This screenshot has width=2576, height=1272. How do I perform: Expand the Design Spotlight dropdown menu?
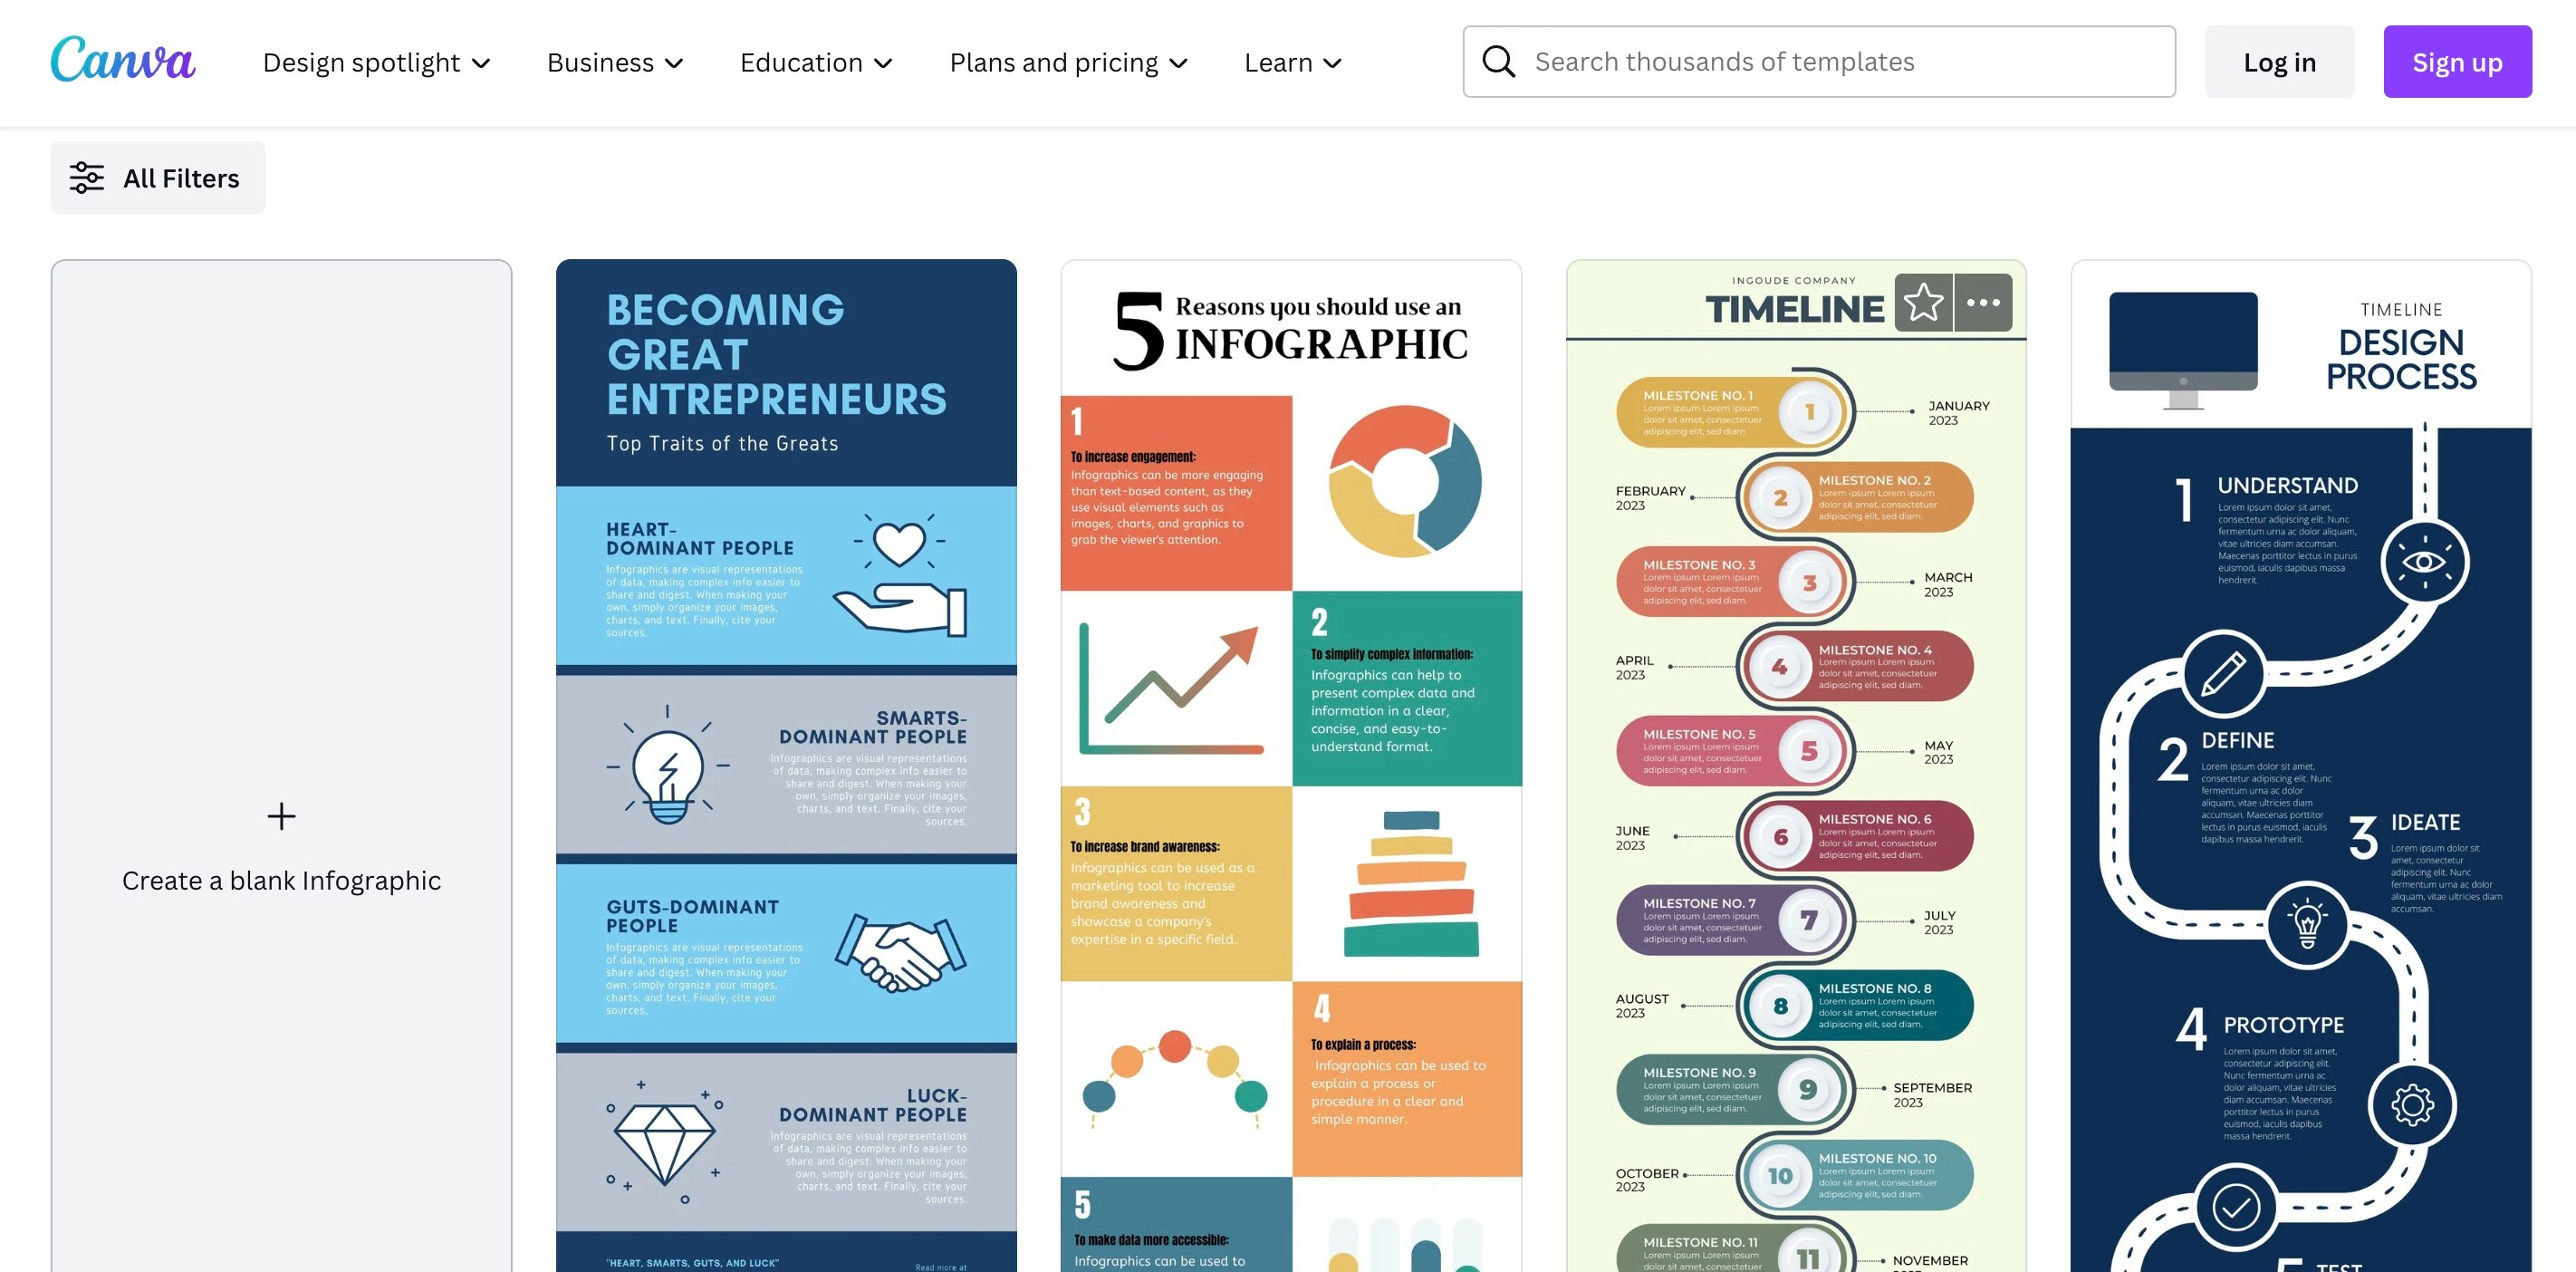tap(376, 61)
